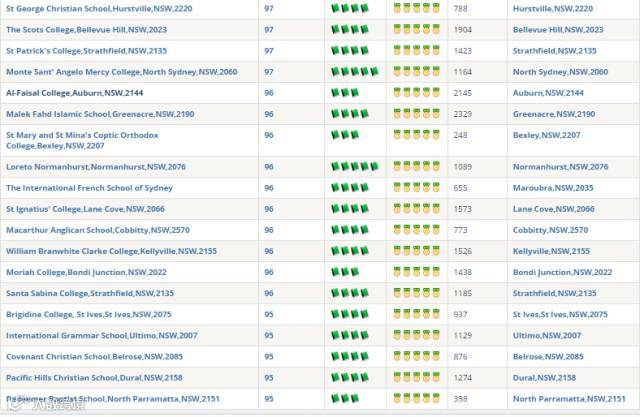Click green book rating icons for Moriah College

pos(345,272)
